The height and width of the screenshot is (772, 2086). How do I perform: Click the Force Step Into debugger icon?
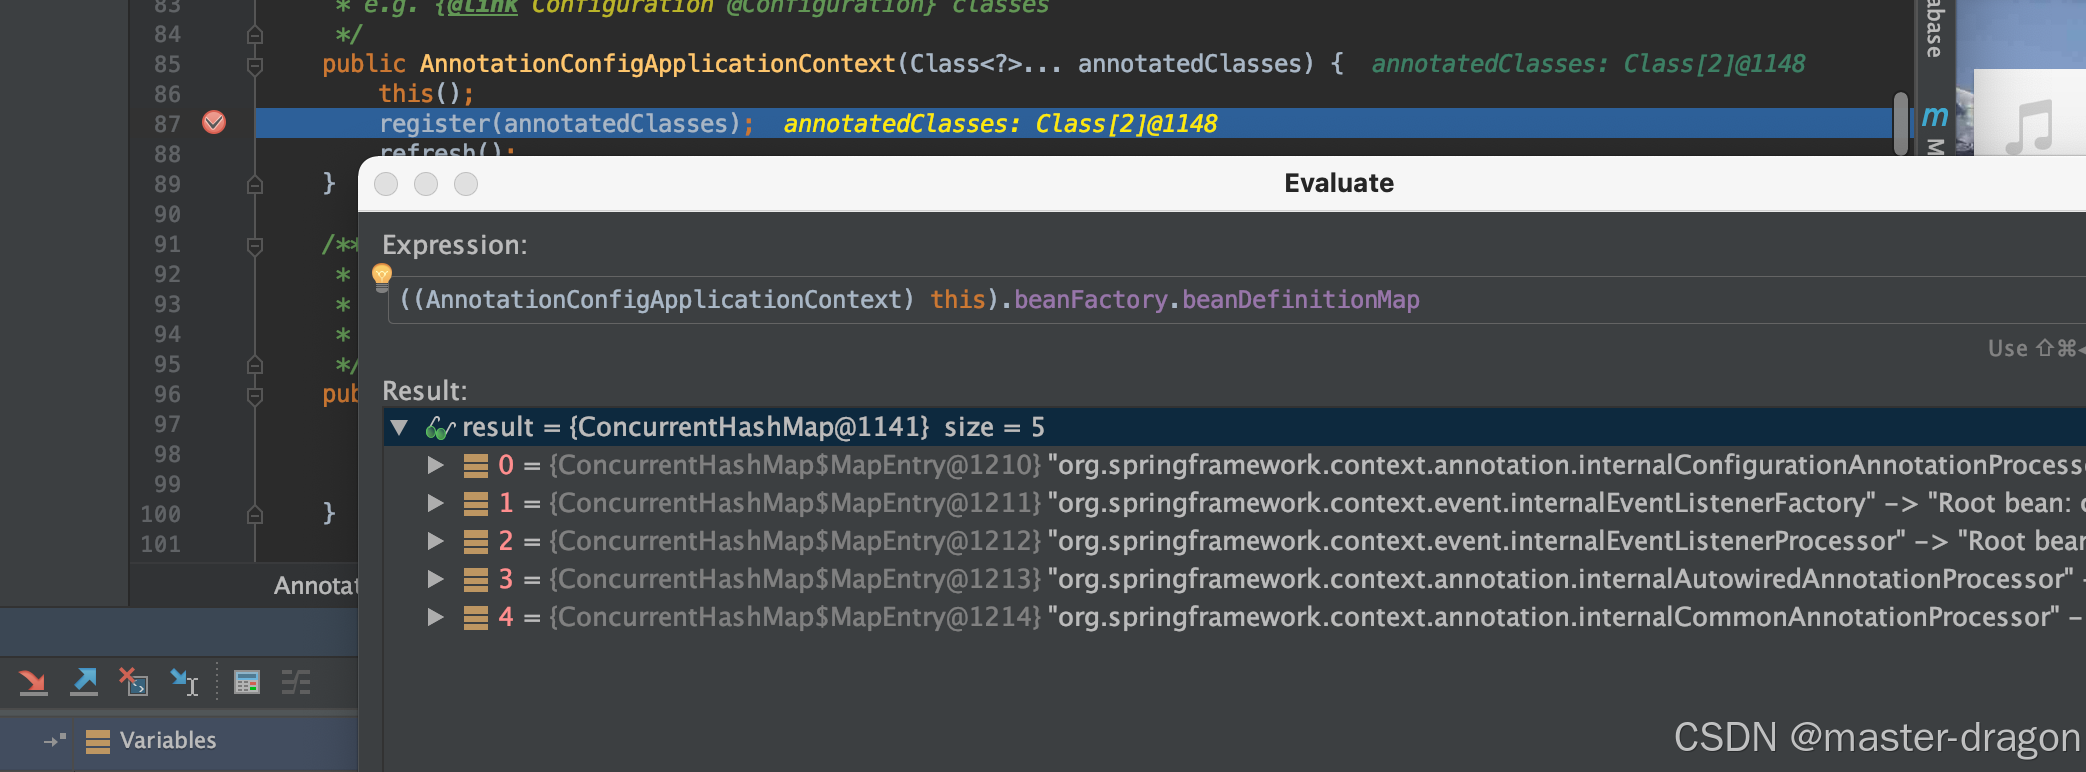(x=33, y=682)
